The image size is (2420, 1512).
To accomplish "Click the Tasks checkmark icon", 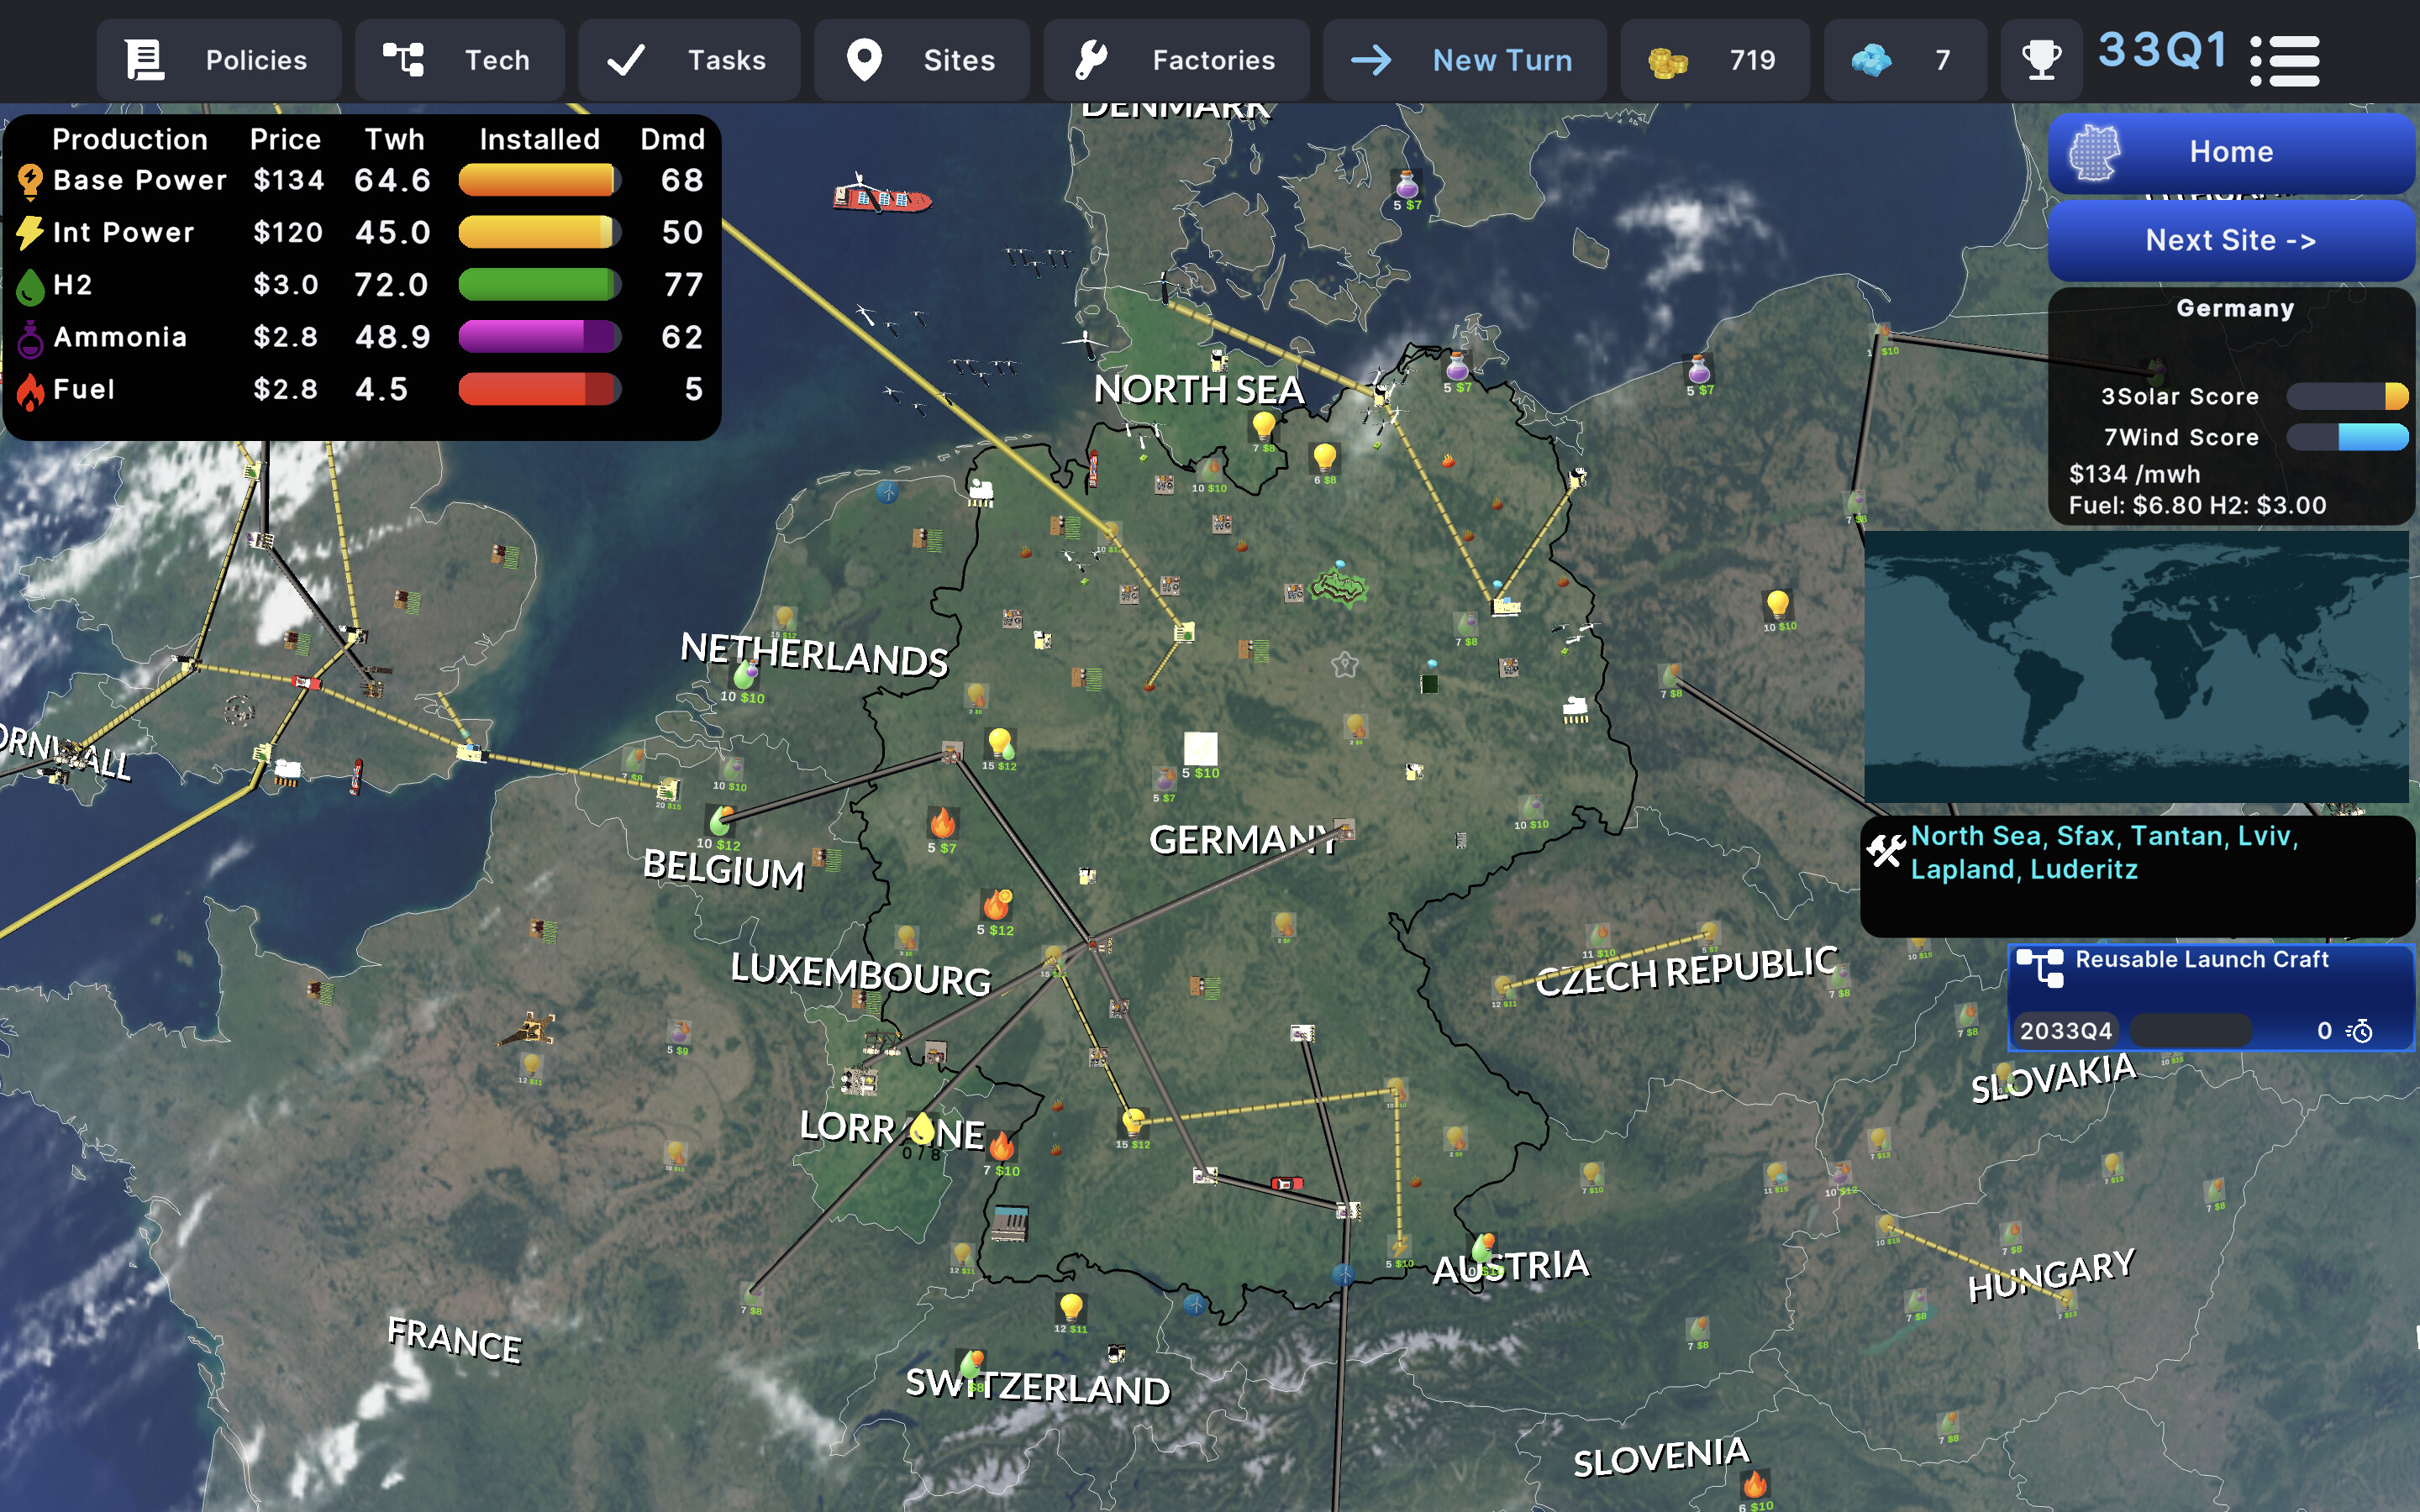I will click(628, 60).
